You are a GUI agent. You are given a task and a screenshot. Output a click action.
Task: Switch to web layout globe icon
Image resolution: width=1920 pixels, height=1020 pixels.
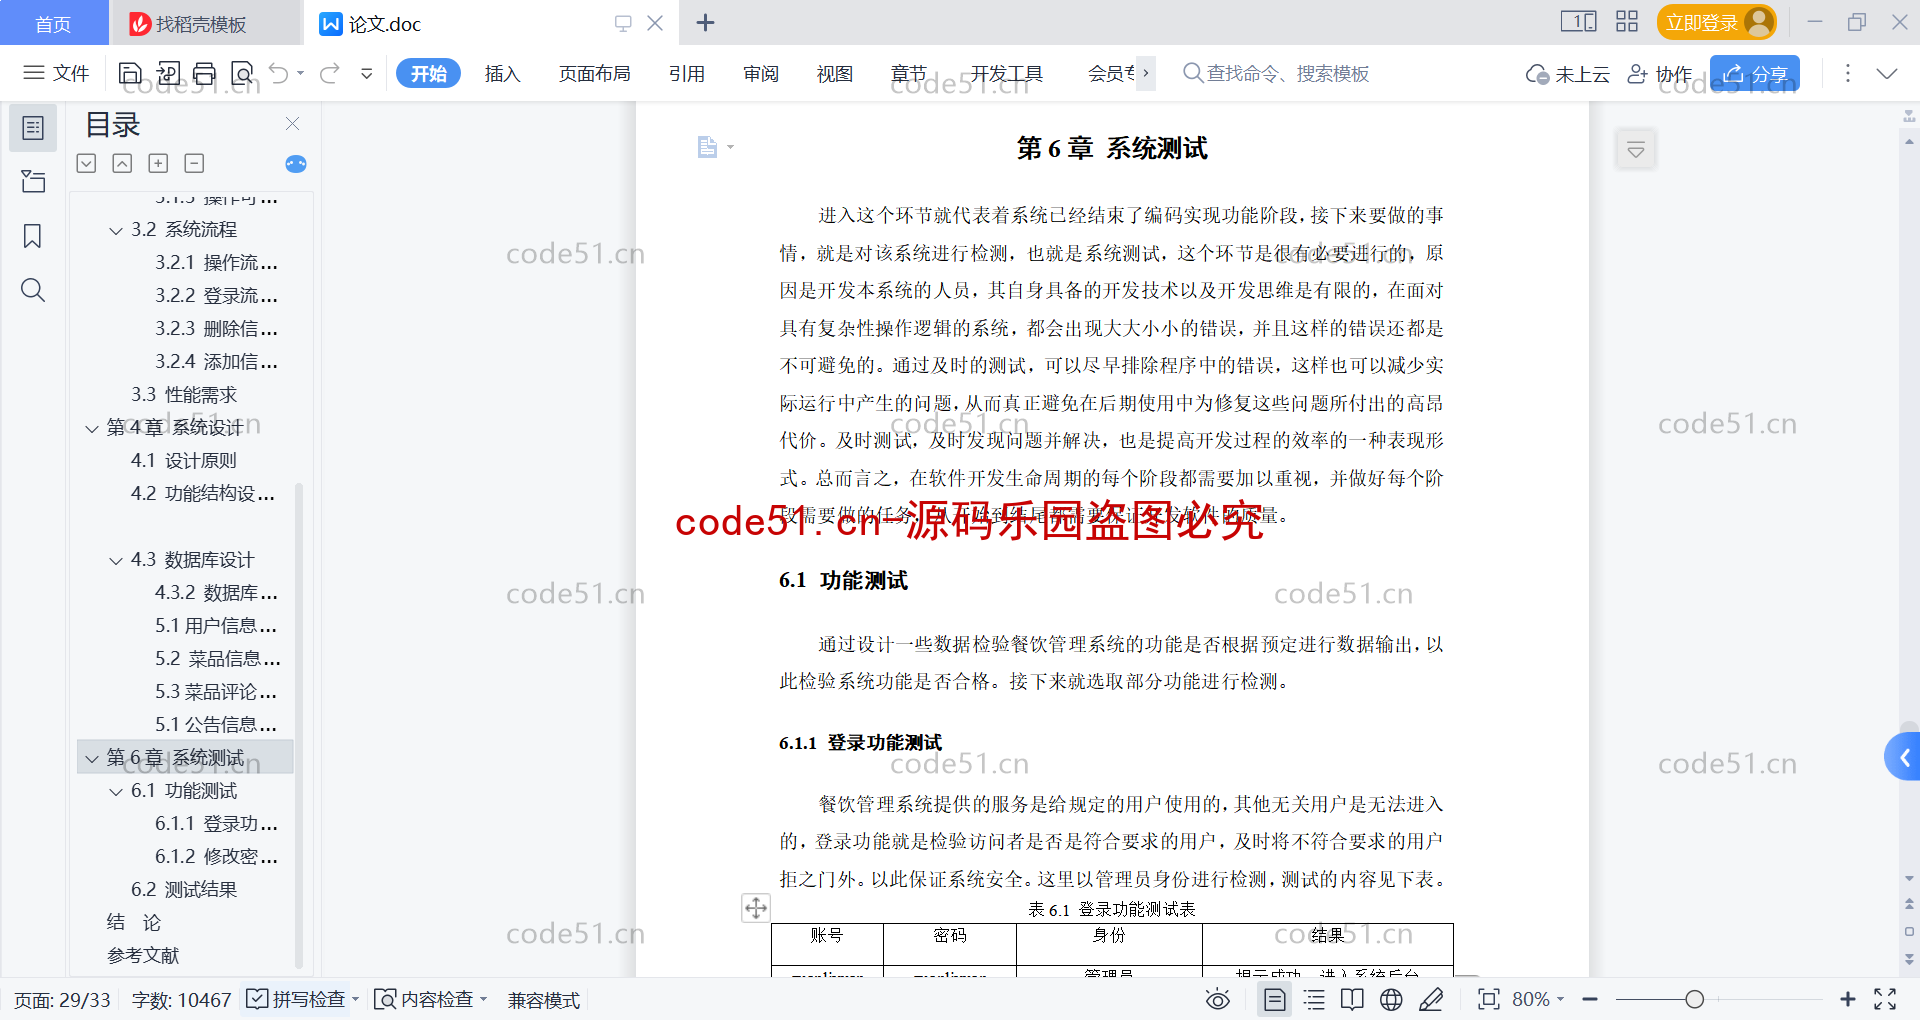[x=1391, y=999]
